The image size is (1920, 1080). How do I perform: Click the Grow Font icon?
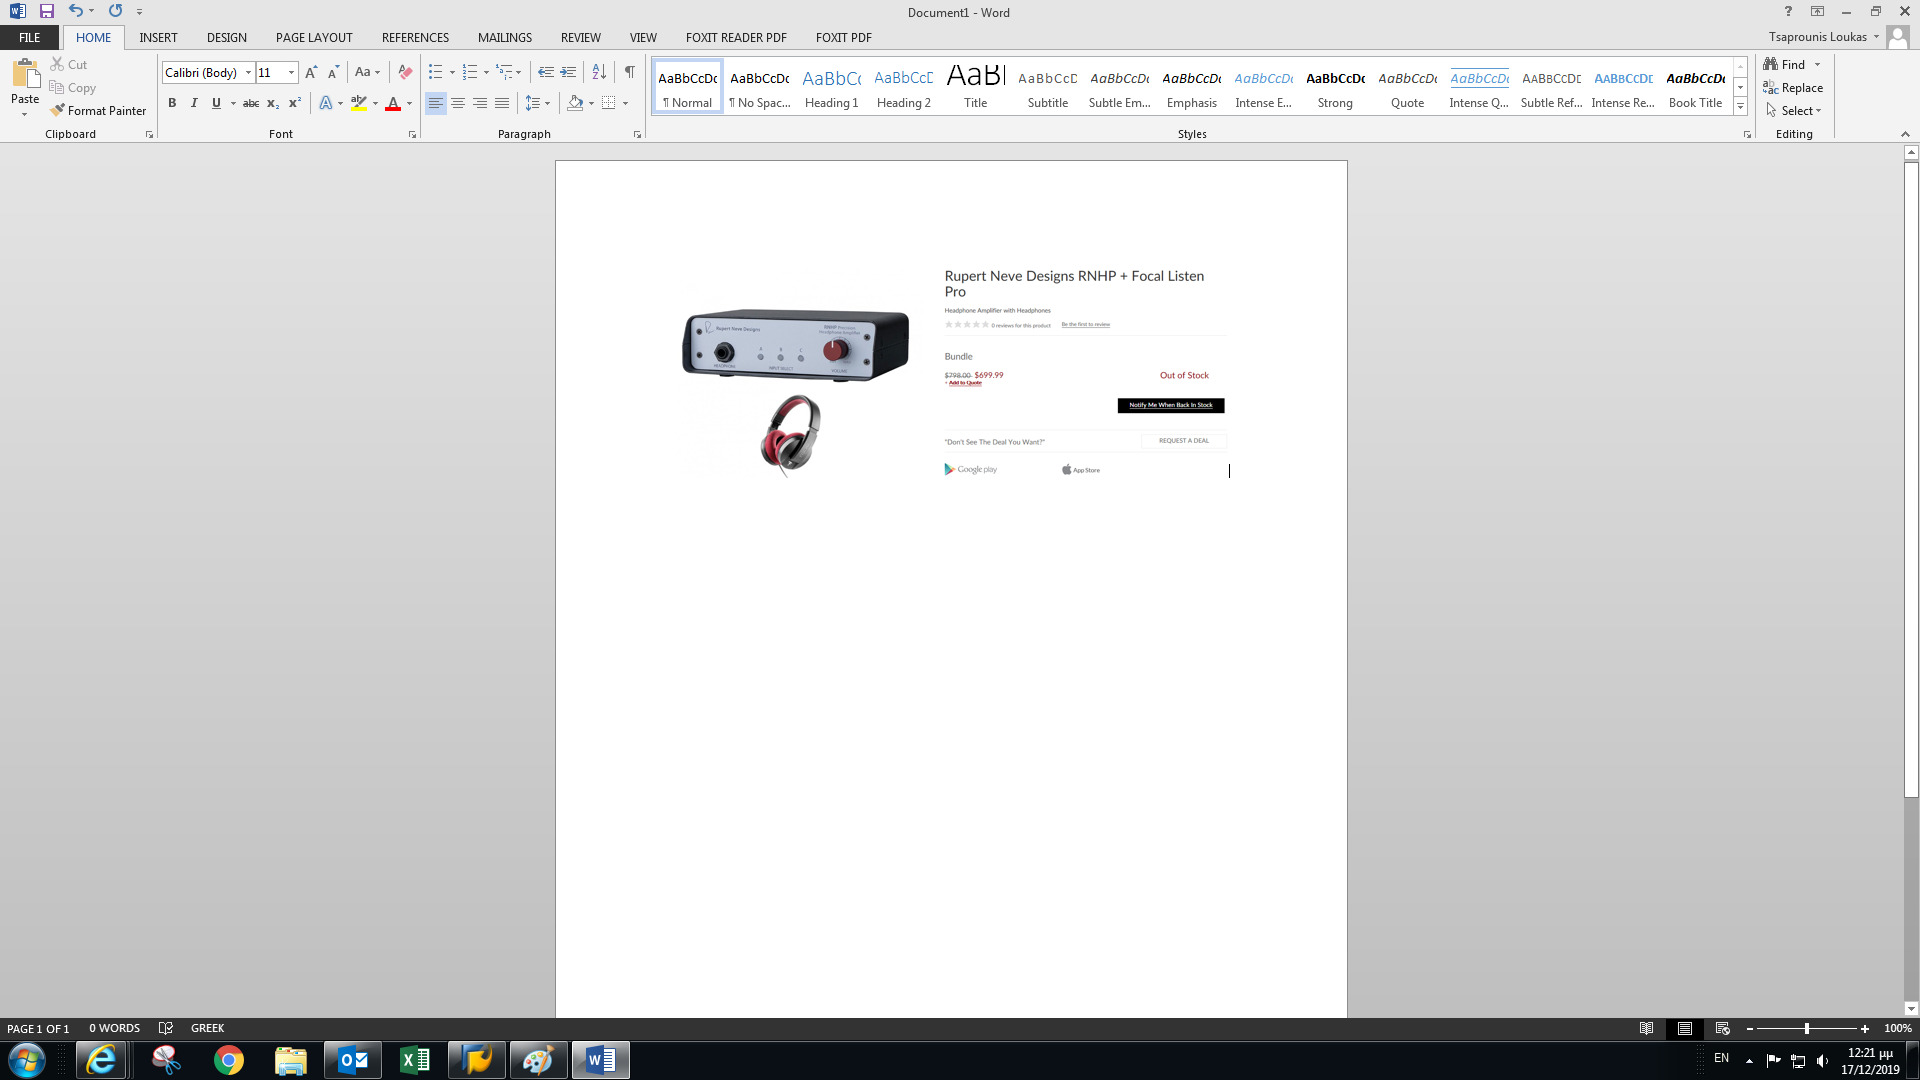(311, 72)
